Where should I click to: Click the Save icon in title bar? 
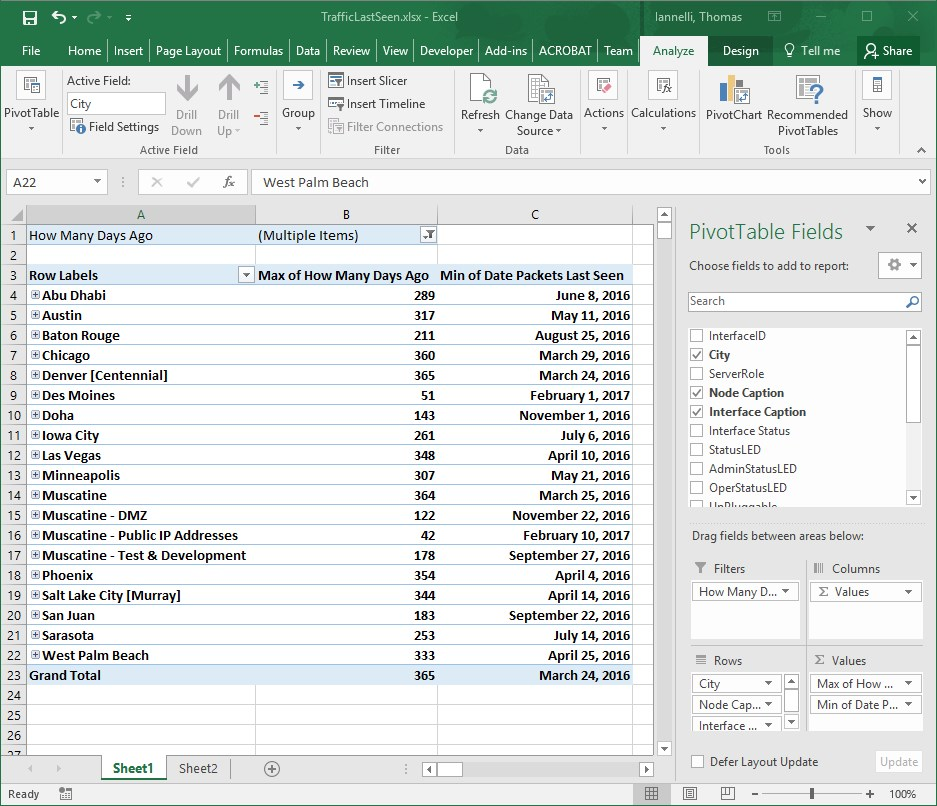[29, 18]
